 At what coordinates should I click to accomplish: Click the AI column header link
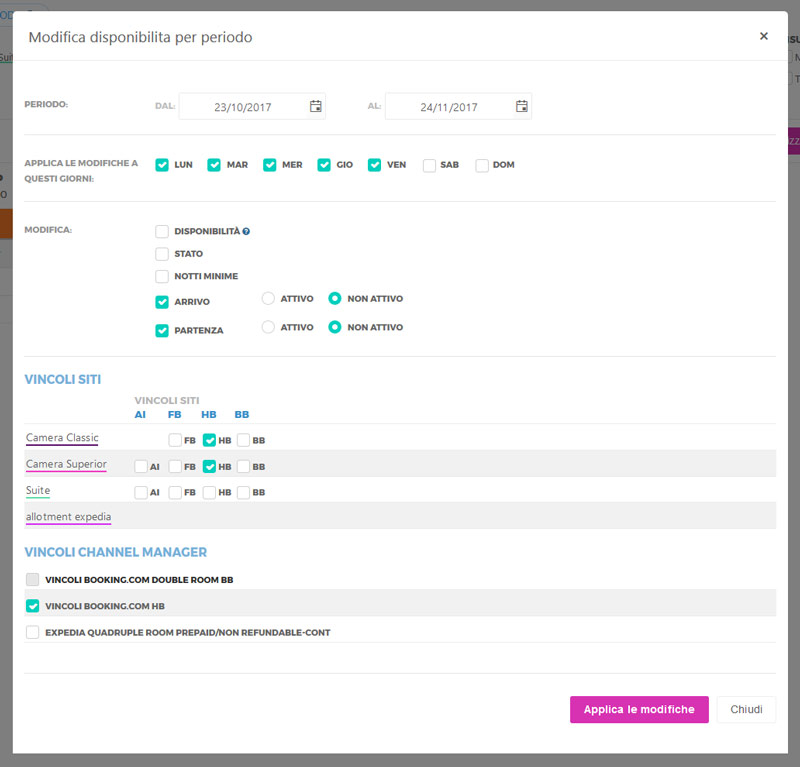[x=140, y=414]
